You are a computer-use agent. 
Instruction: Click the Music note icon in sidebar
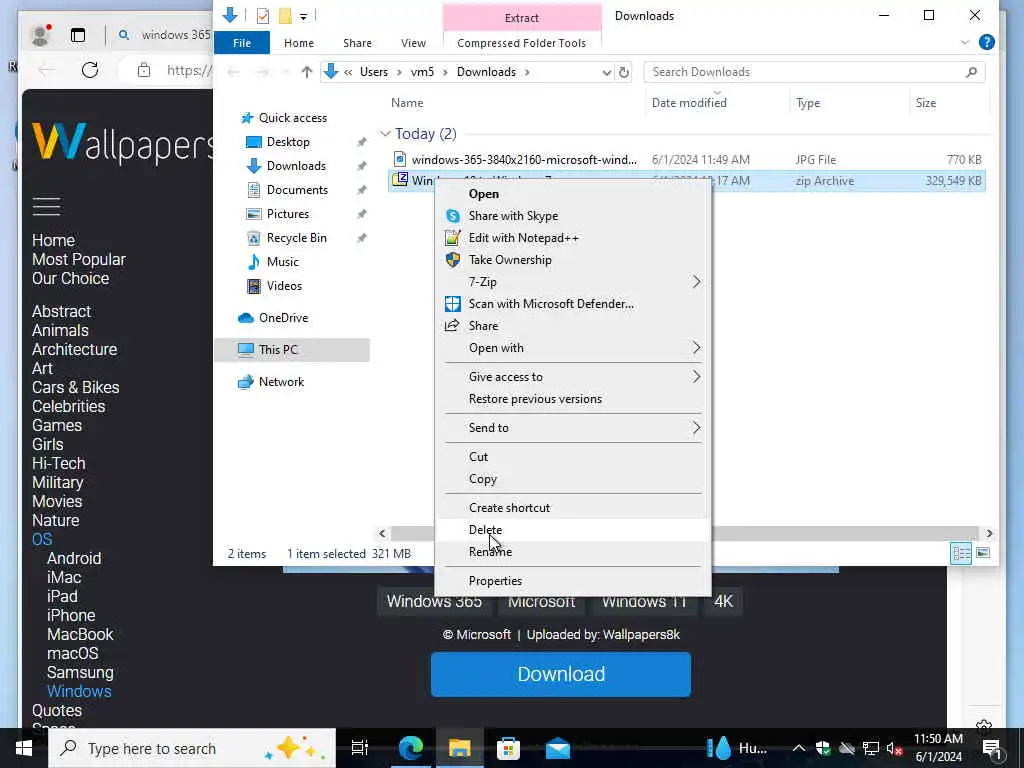254,262
